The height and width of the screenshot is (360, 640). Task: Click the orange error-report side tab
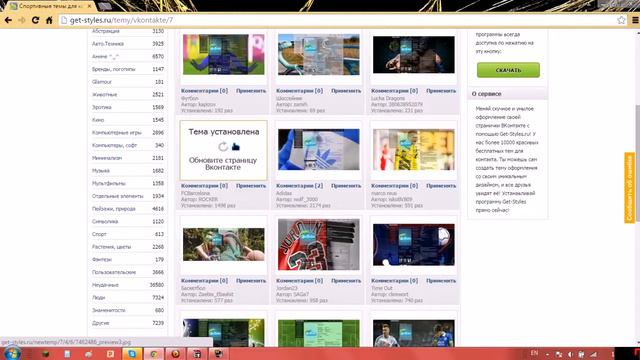[629, 188]
